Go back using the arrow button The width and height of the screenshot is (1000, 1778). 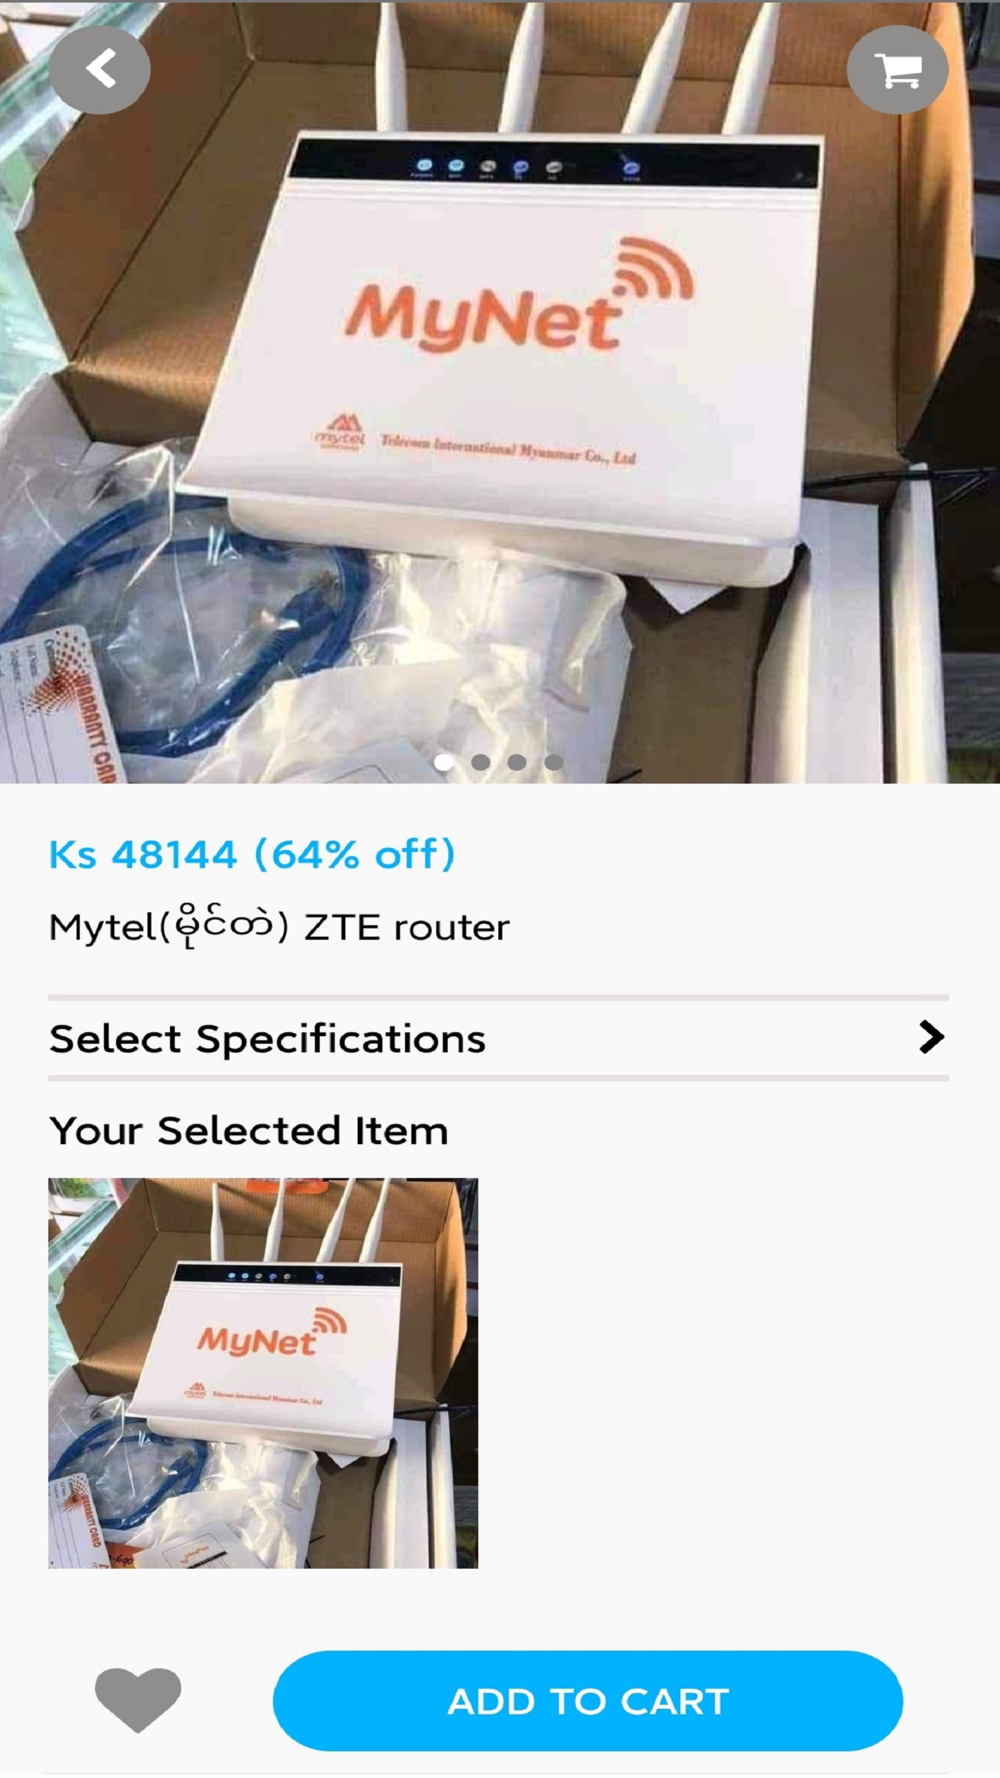[x=100, y=69]
